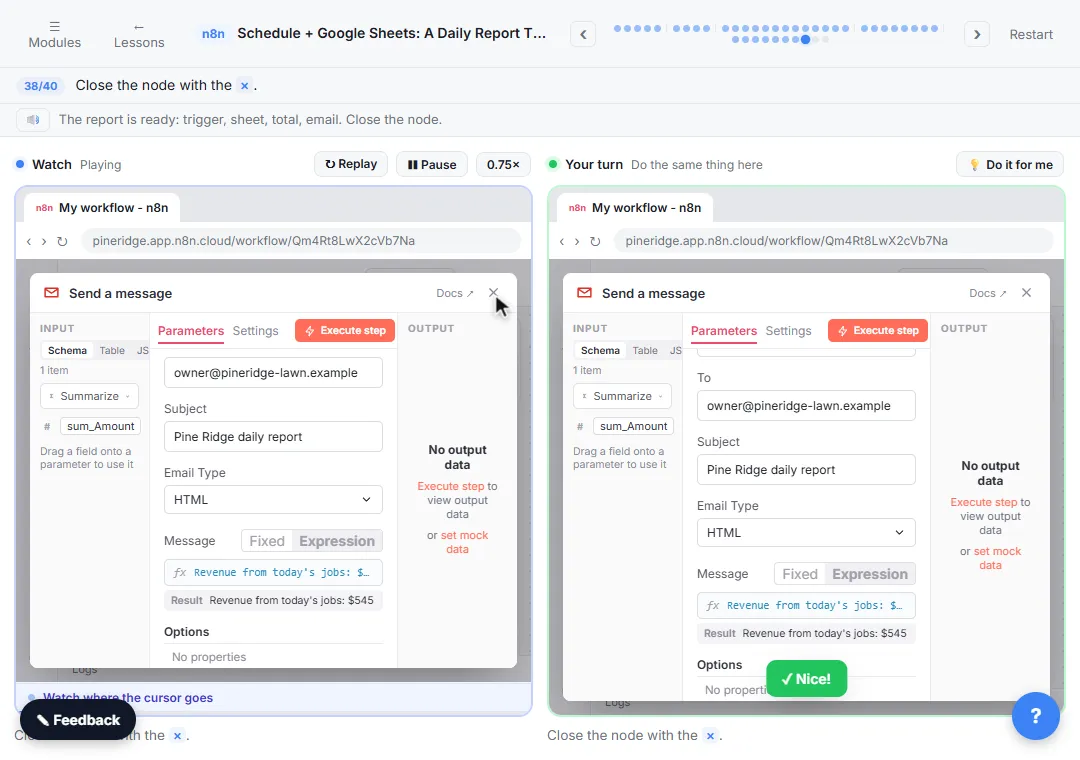The height and width of the screenshot is (760, 1080).
Task: Click address bar in Watch browser
Action: [301, 240]
